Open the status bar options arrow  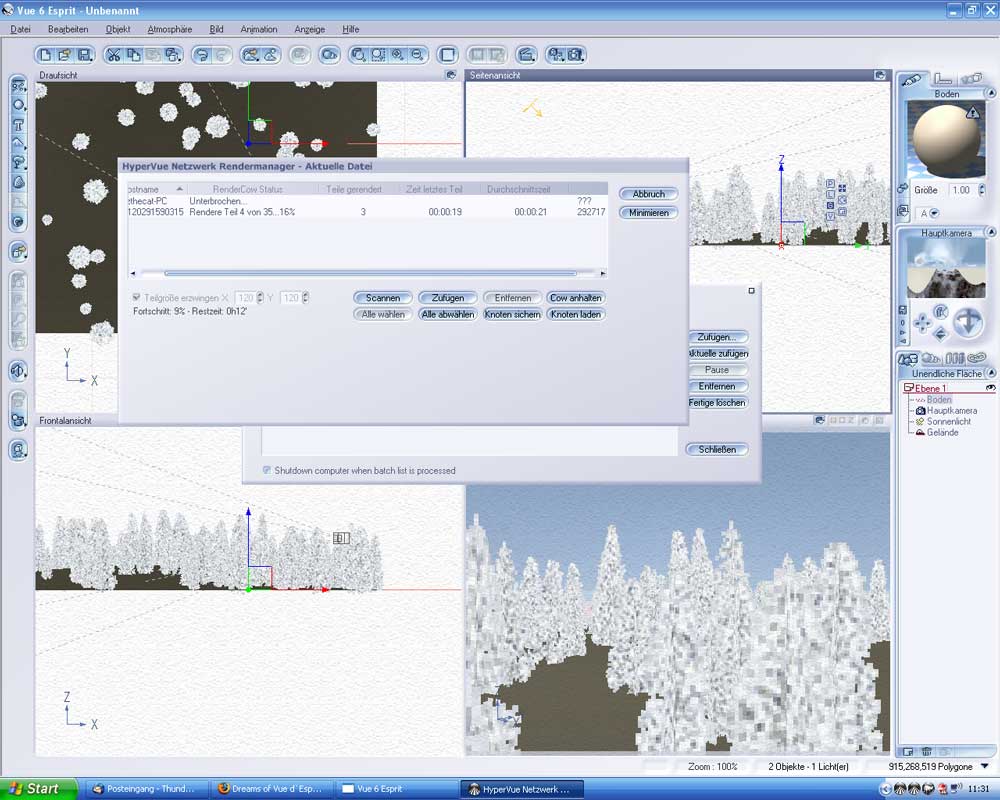point(985,766)
